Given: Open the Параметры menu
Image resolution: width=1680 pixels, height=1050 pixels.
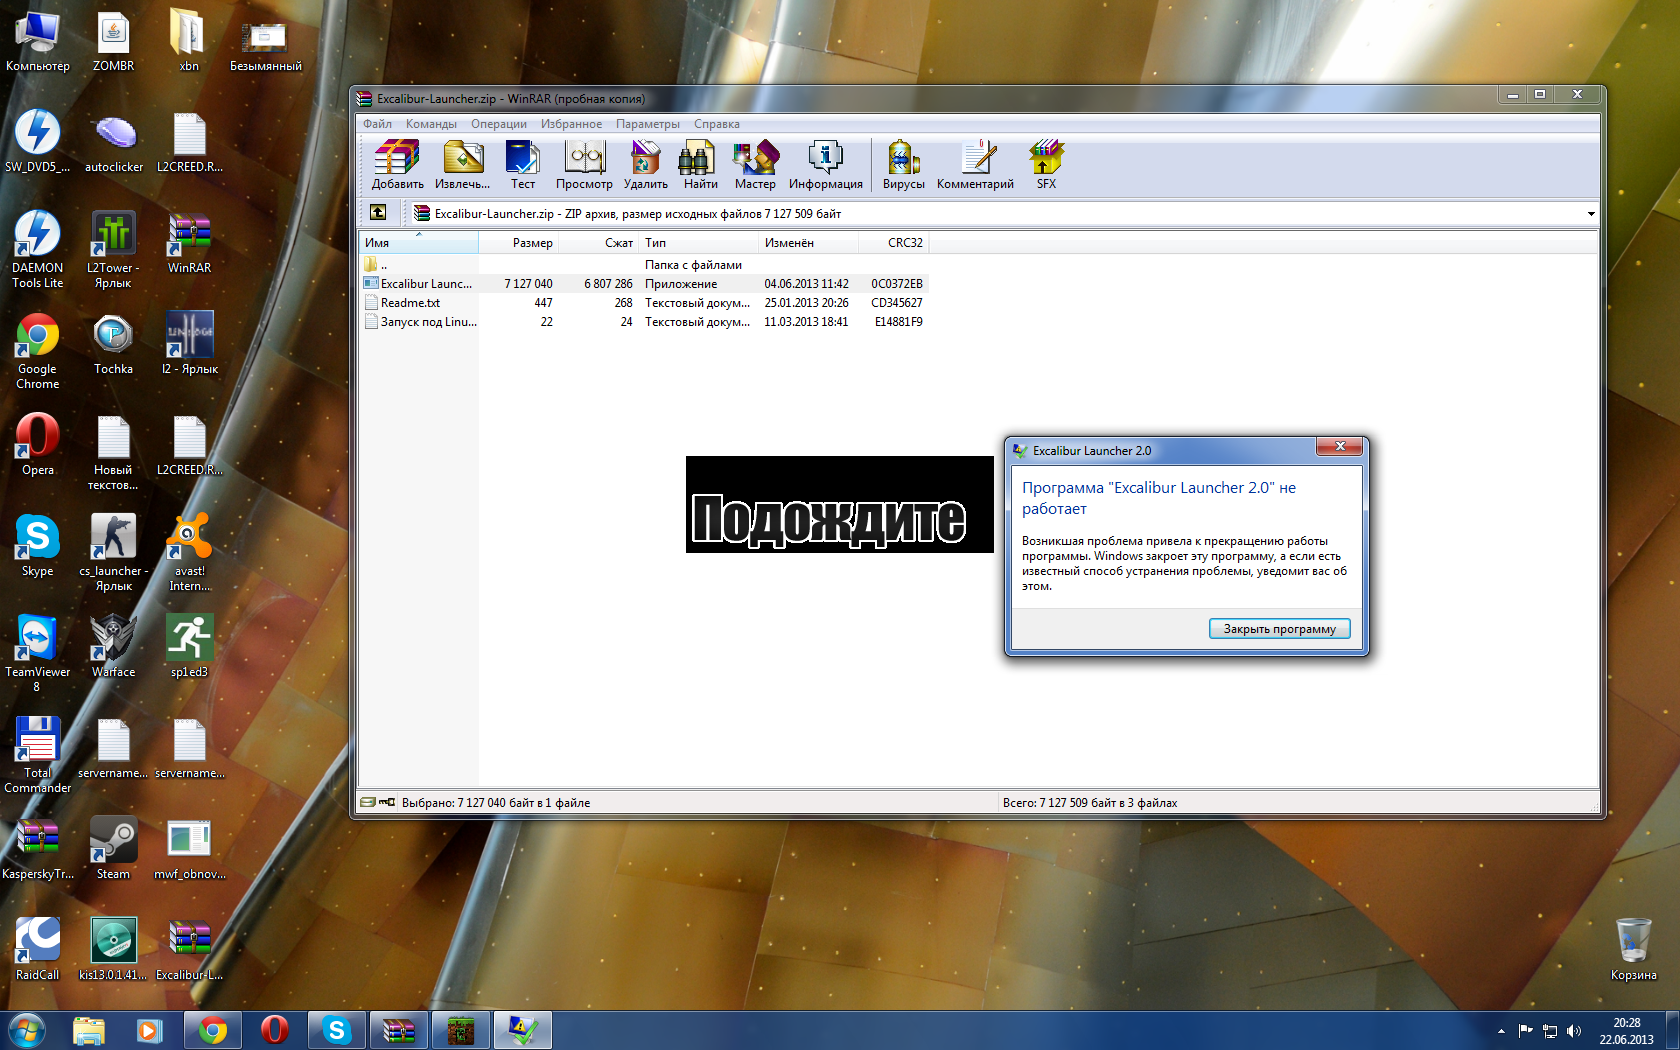Looking at the screenshot, I should click(647, 124).
